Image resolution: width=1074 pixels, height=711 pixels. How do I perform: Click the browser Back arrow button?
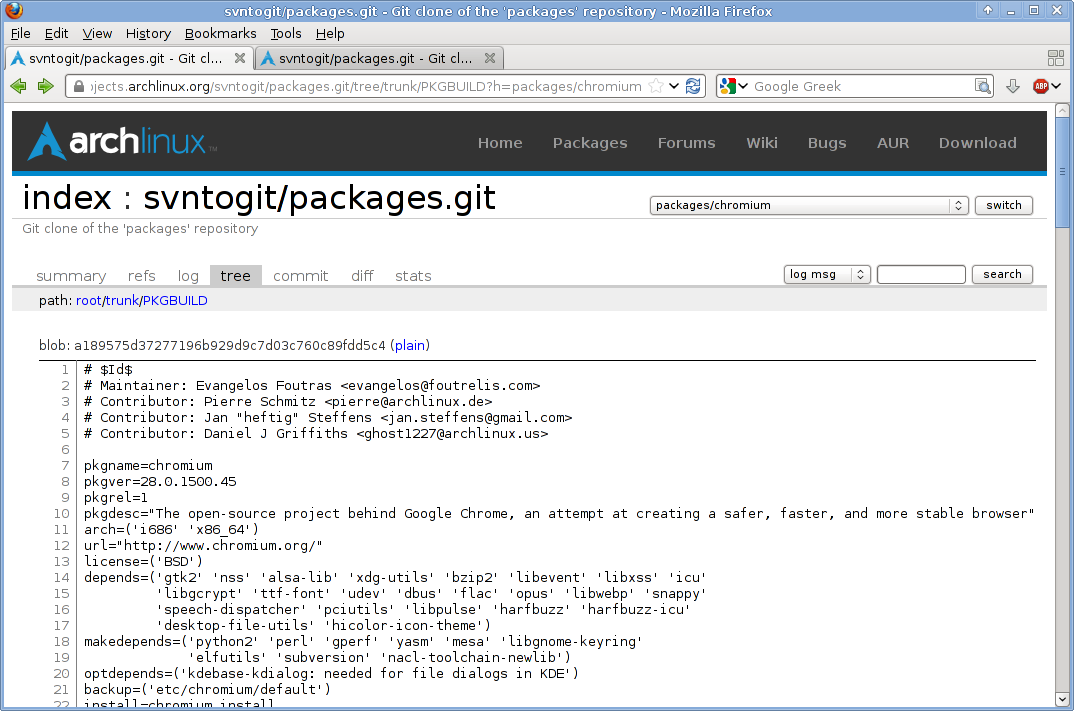(x=18, y=87)
